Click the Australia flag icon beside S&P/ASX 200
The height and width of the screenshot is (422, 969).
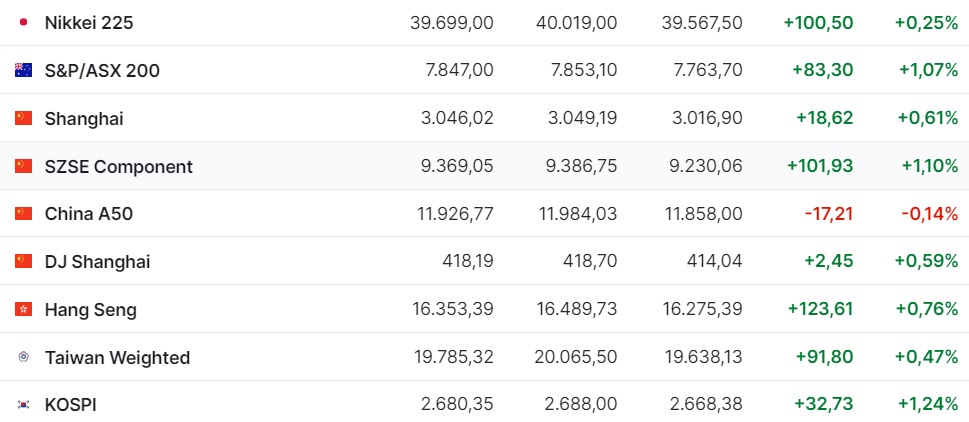(23, 70)
